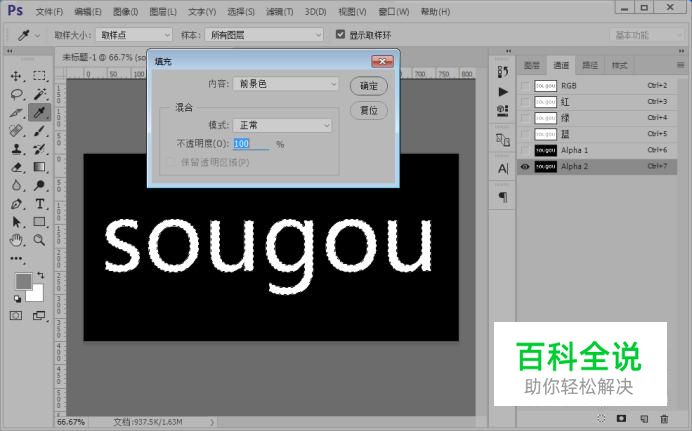The width and height of the screenshot is (692, 431).
Task: Change screen mode icon
Action: 39,315
